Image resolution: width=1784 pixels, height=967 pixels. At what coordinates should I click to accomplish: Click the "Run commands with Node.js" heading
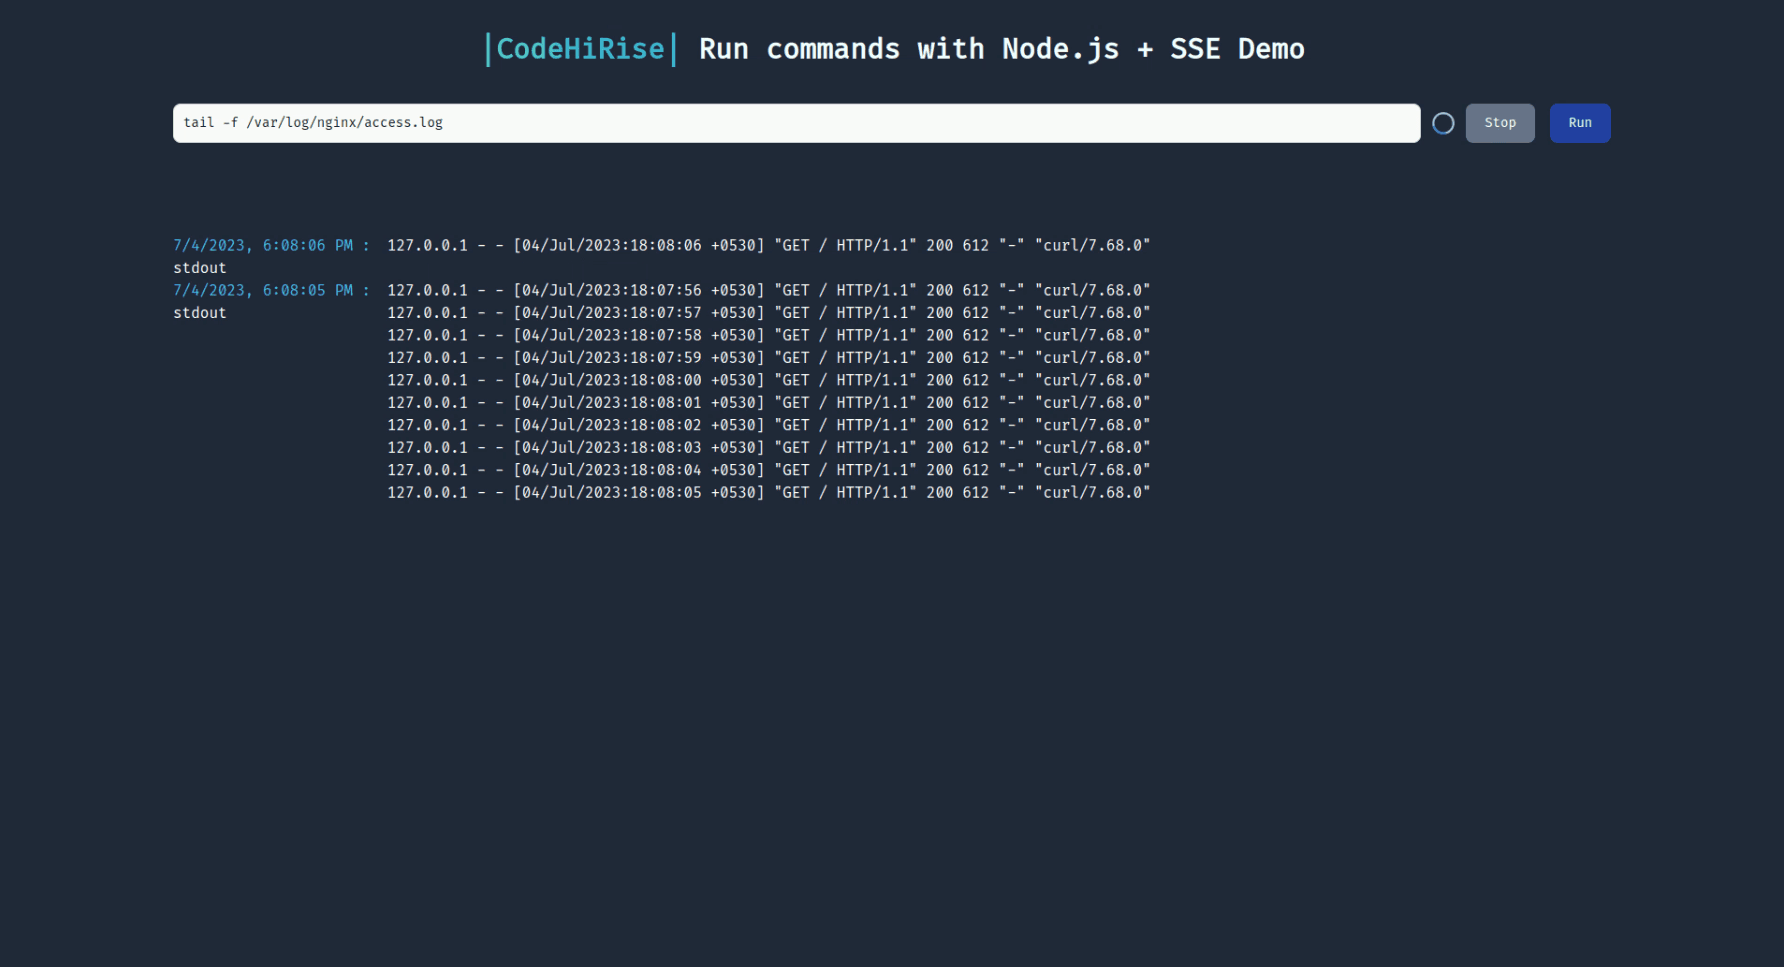coord(1000,49)
